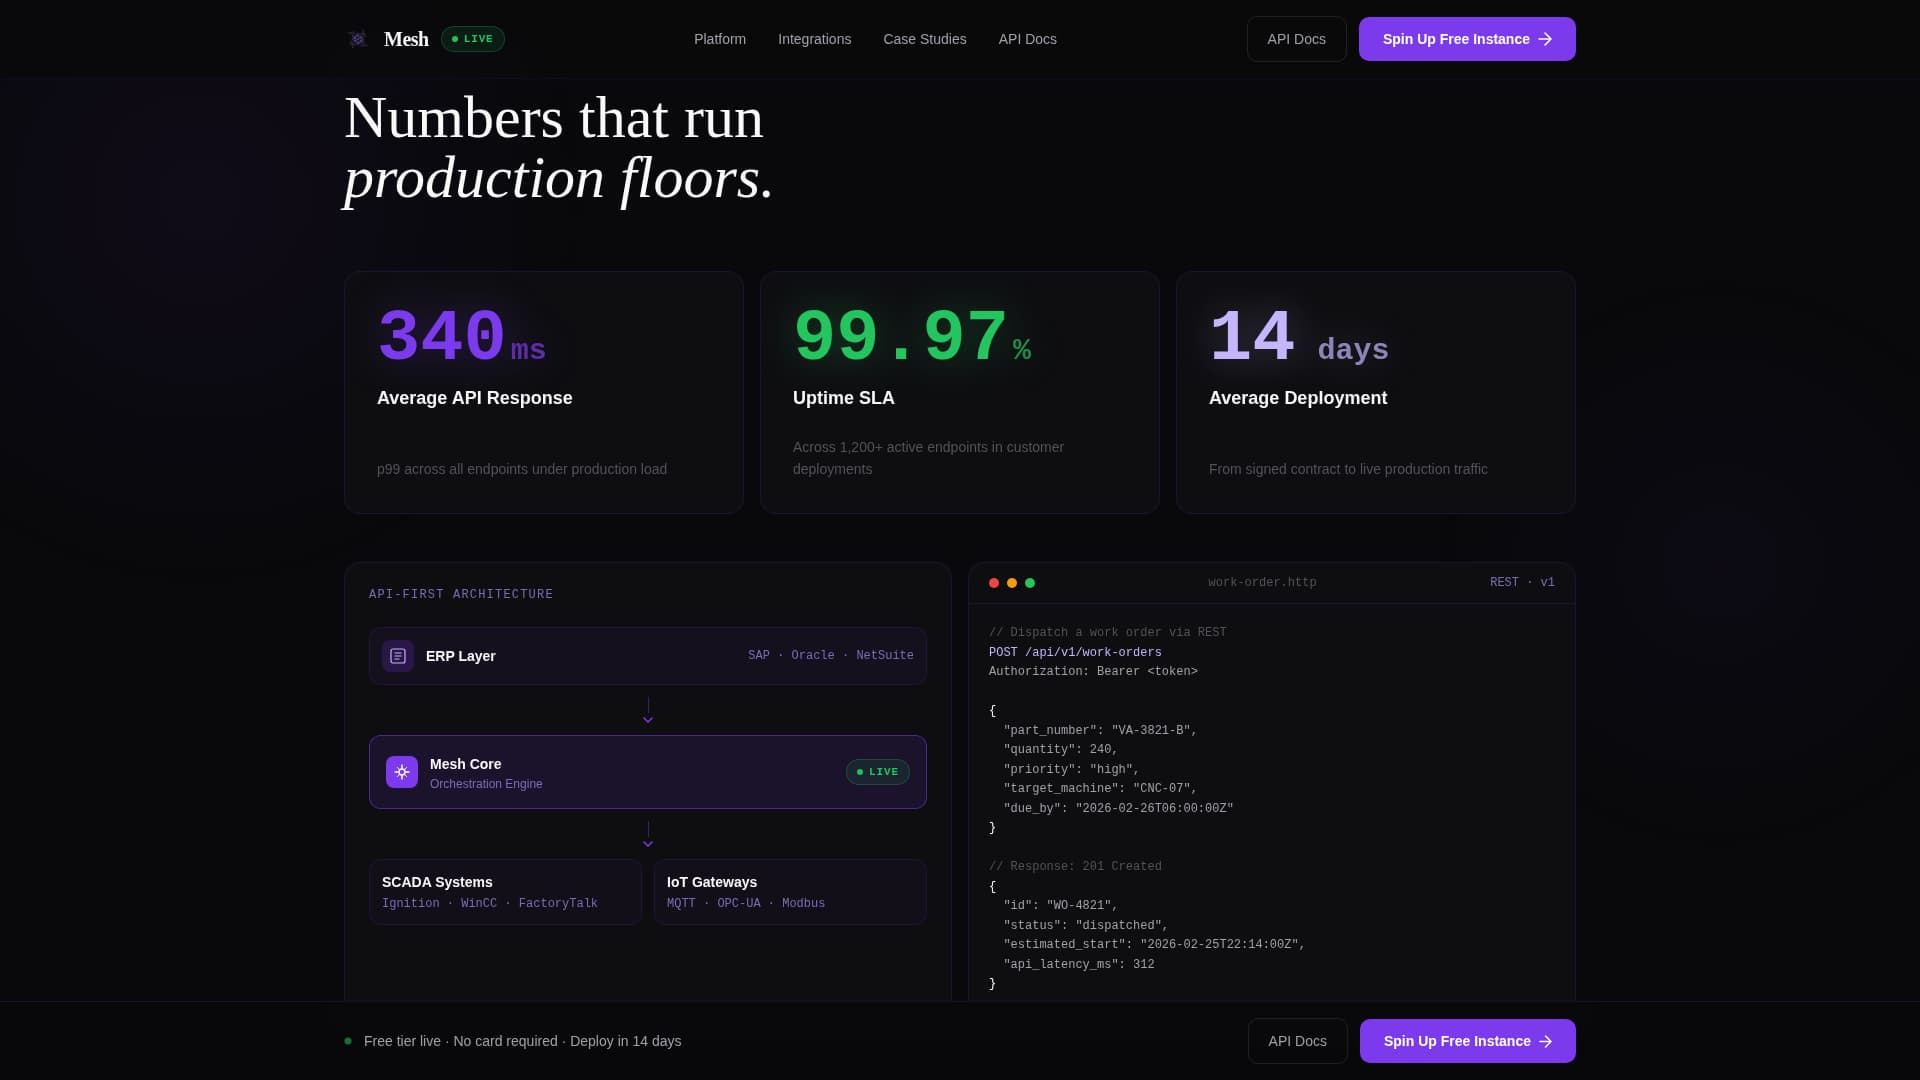Image resolution: width=1920 pixels, height=1080 pixels.
Task: Click the "SCADA Systems" title
Action: (437, 882)
